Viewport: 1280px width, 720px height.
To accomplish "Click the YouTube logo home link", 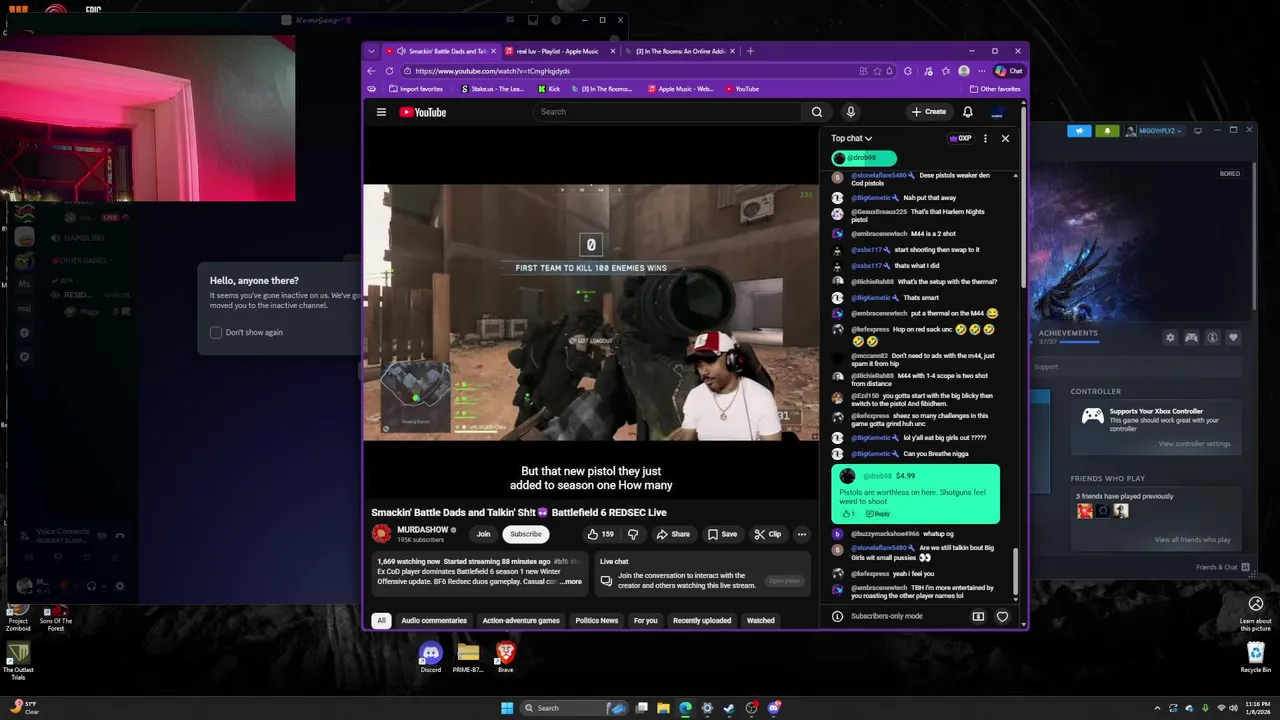I will (x=423, y=112).
